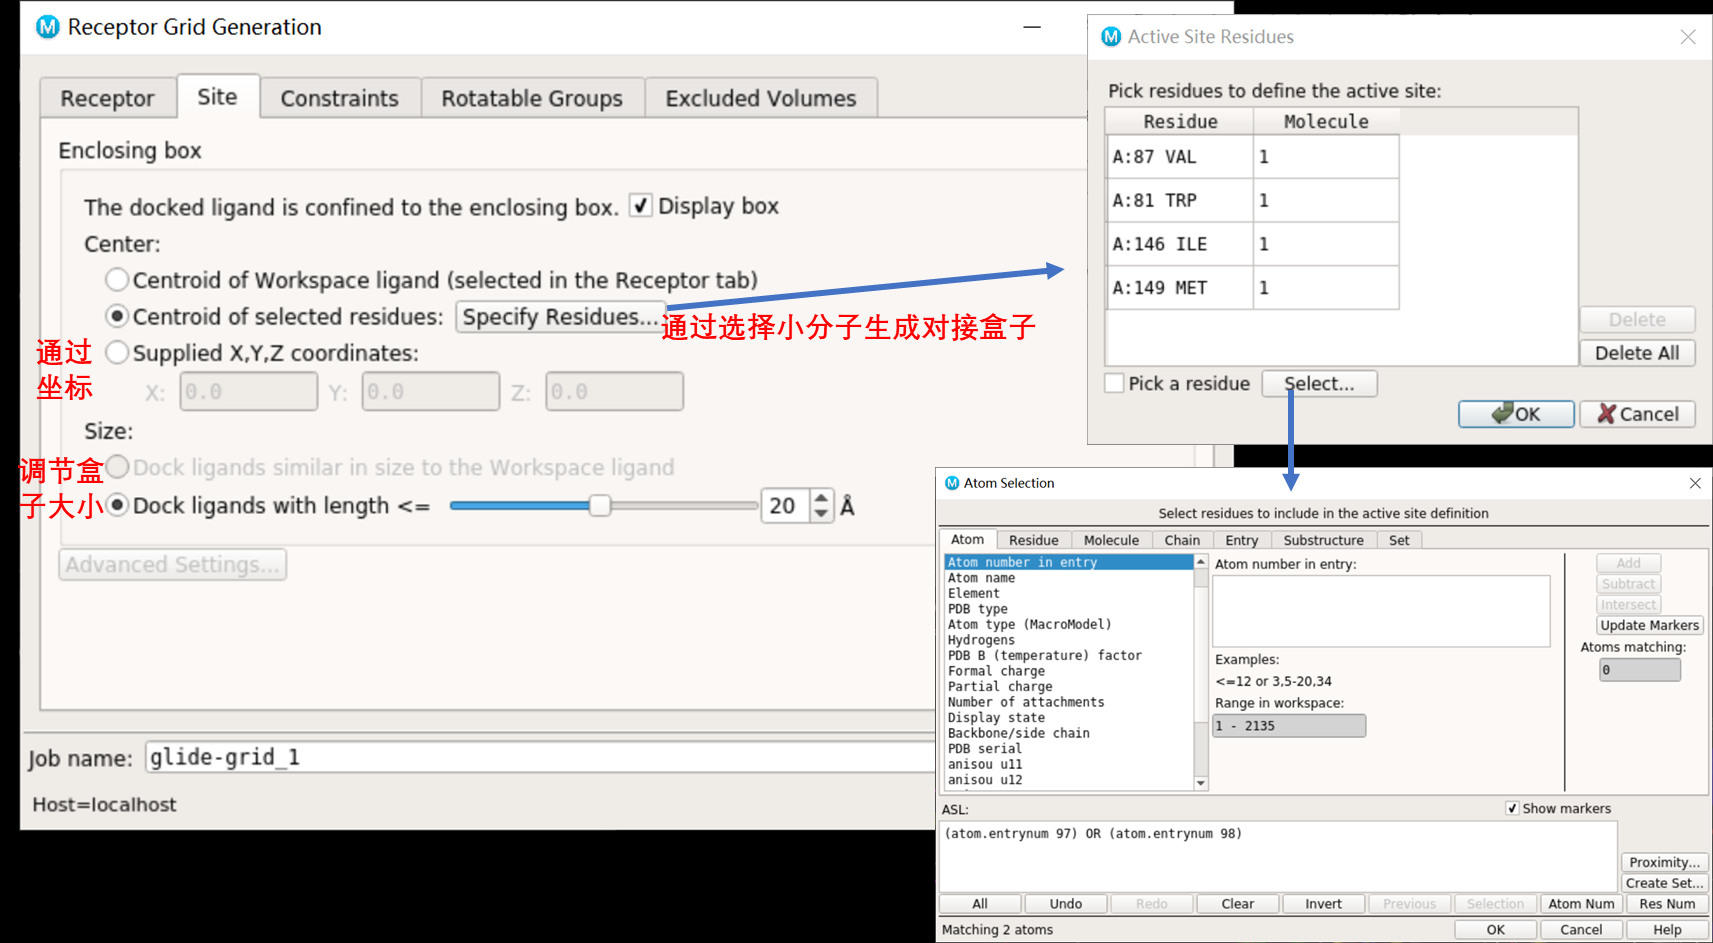Viewport: 1713px width, 943px height.
Task: Click the Atom number in entry text box
Action: [x=1381, y=611]
